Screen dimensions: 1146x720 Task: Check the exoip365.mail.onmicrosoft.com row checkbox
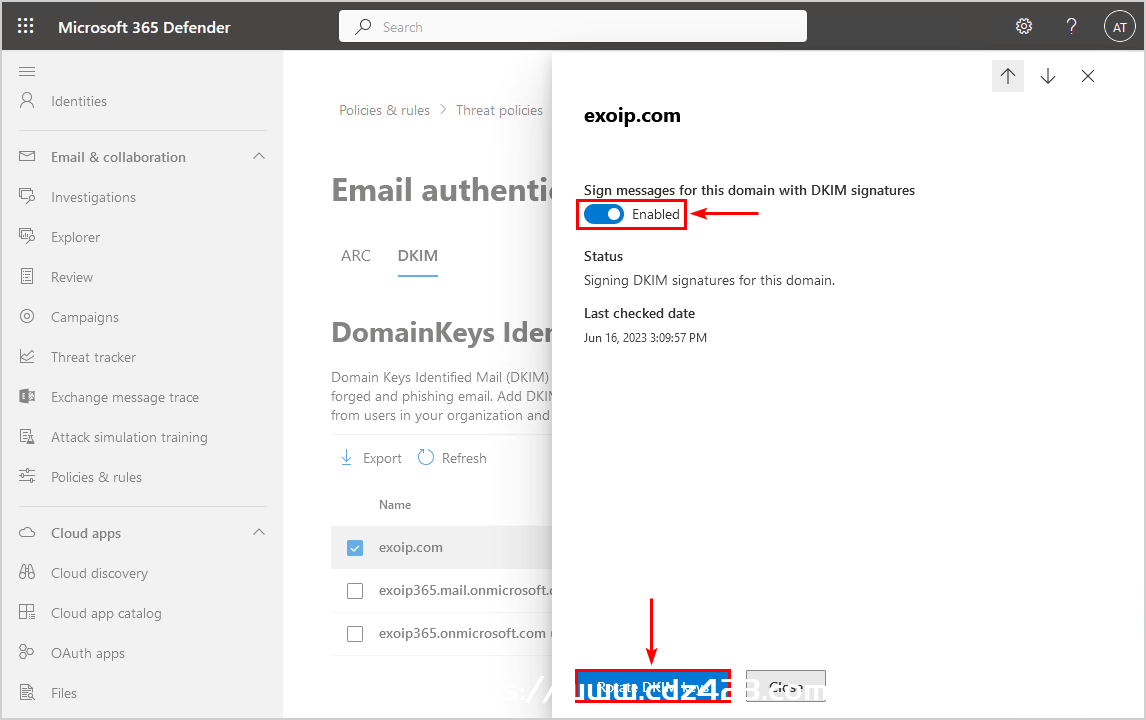[x=354, y=591]
